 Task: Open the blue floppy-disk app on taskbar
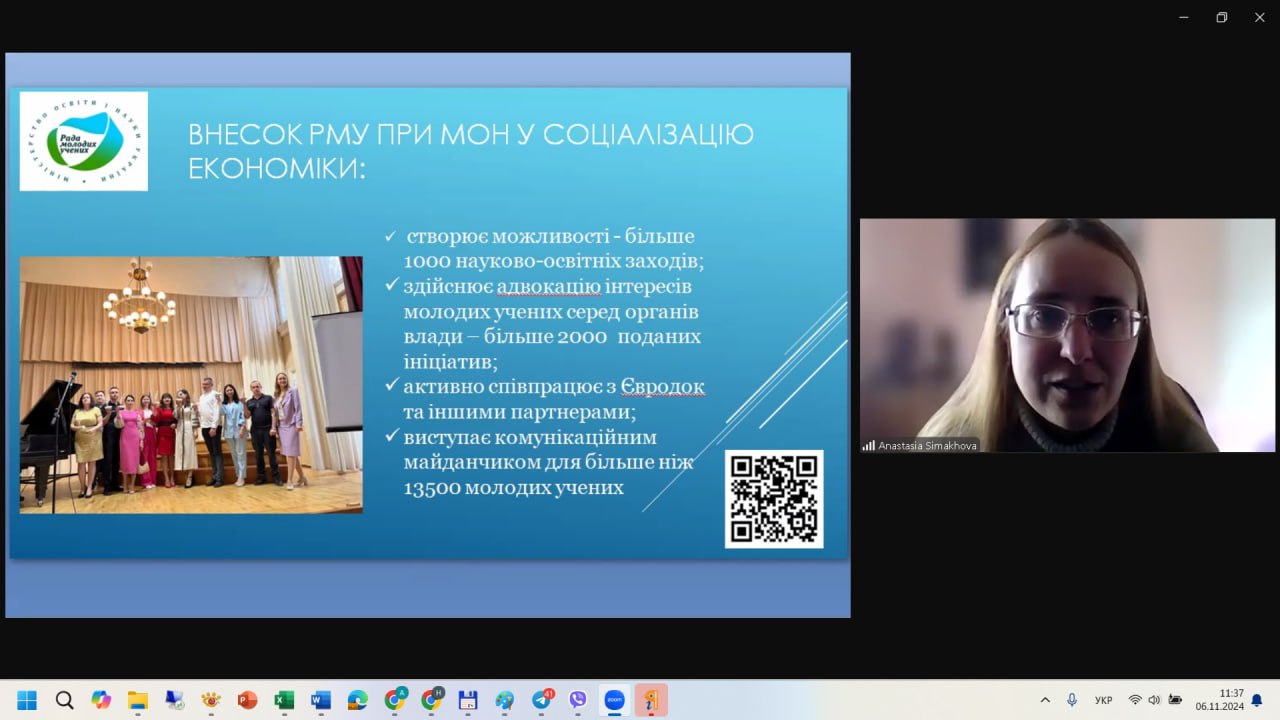click(468, 700)
